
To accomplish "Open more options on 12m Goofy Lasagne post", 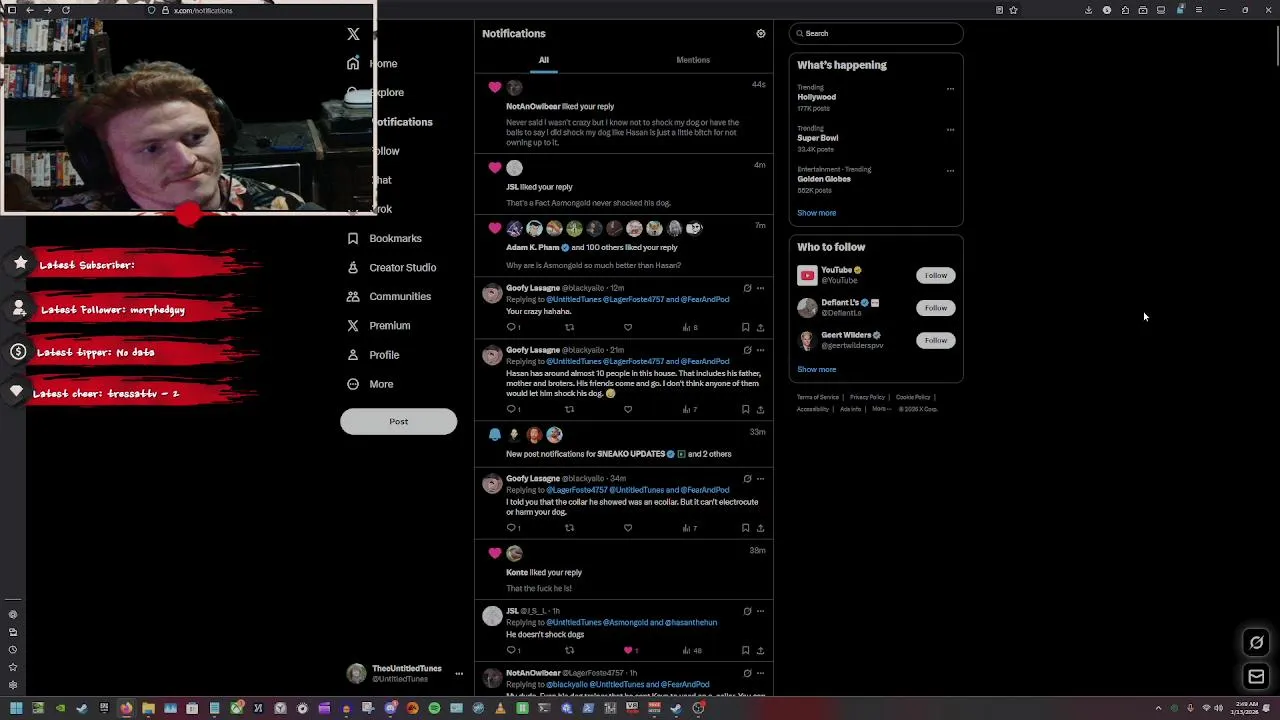I will pos(761,288).
